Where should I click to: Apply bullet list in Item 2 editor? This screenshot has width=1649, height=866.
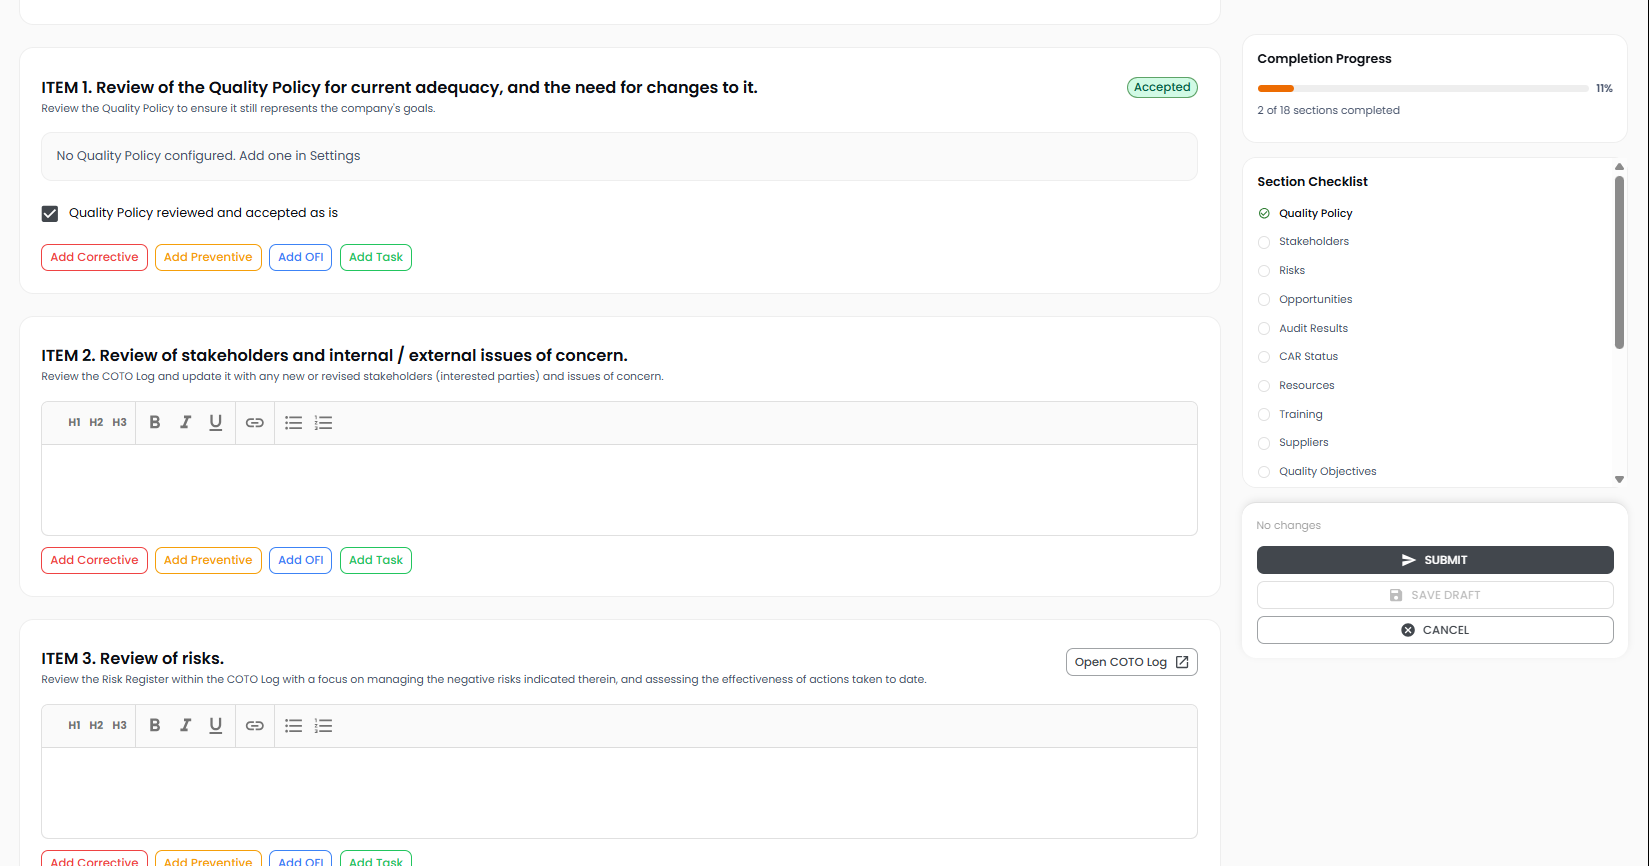point(293,423)
